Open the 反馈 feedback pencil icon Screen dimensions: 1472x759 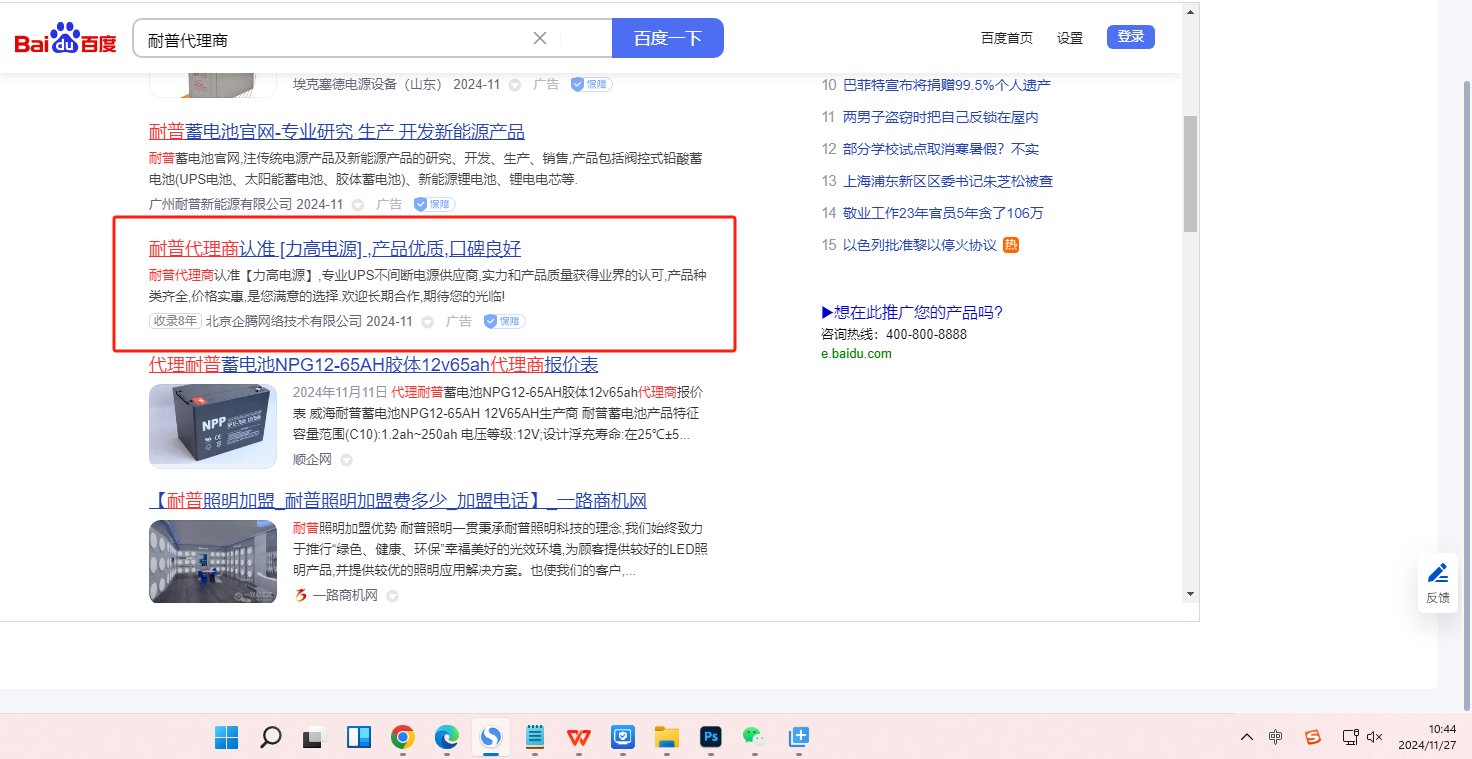point(1438,573)
